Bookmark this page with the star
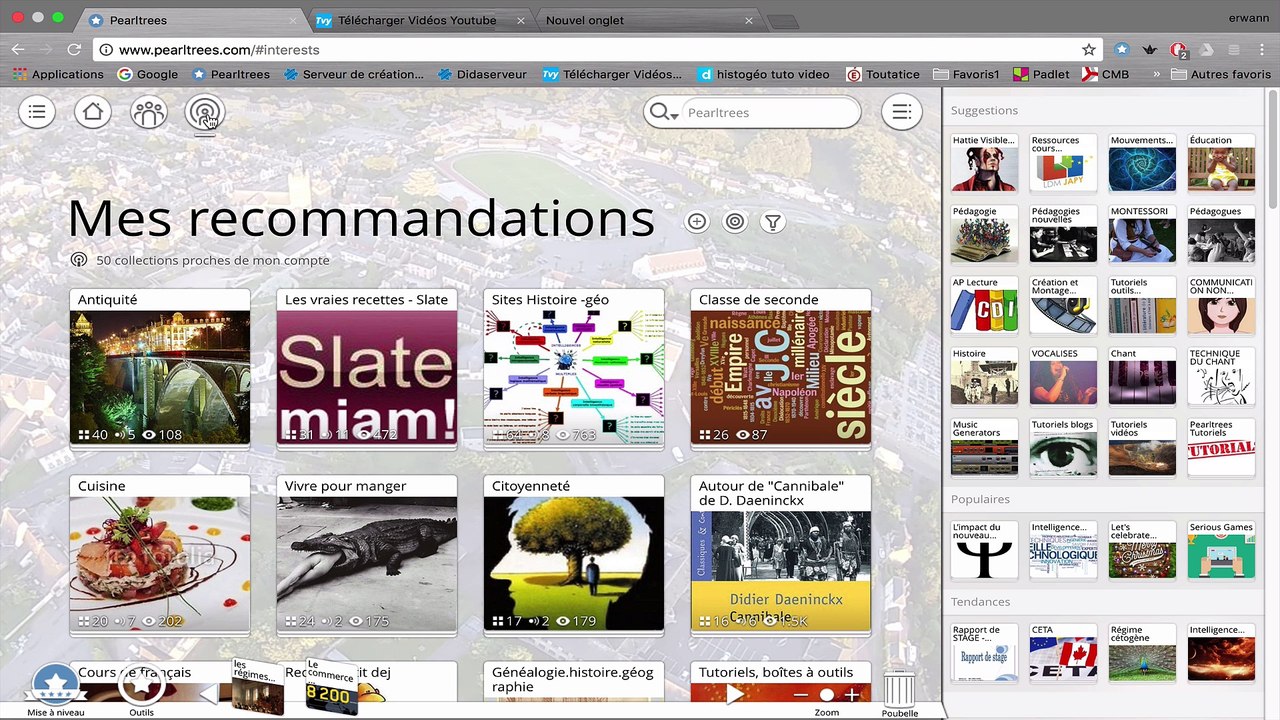This screenshot has width=1280, height=720. click(1089, 49)
